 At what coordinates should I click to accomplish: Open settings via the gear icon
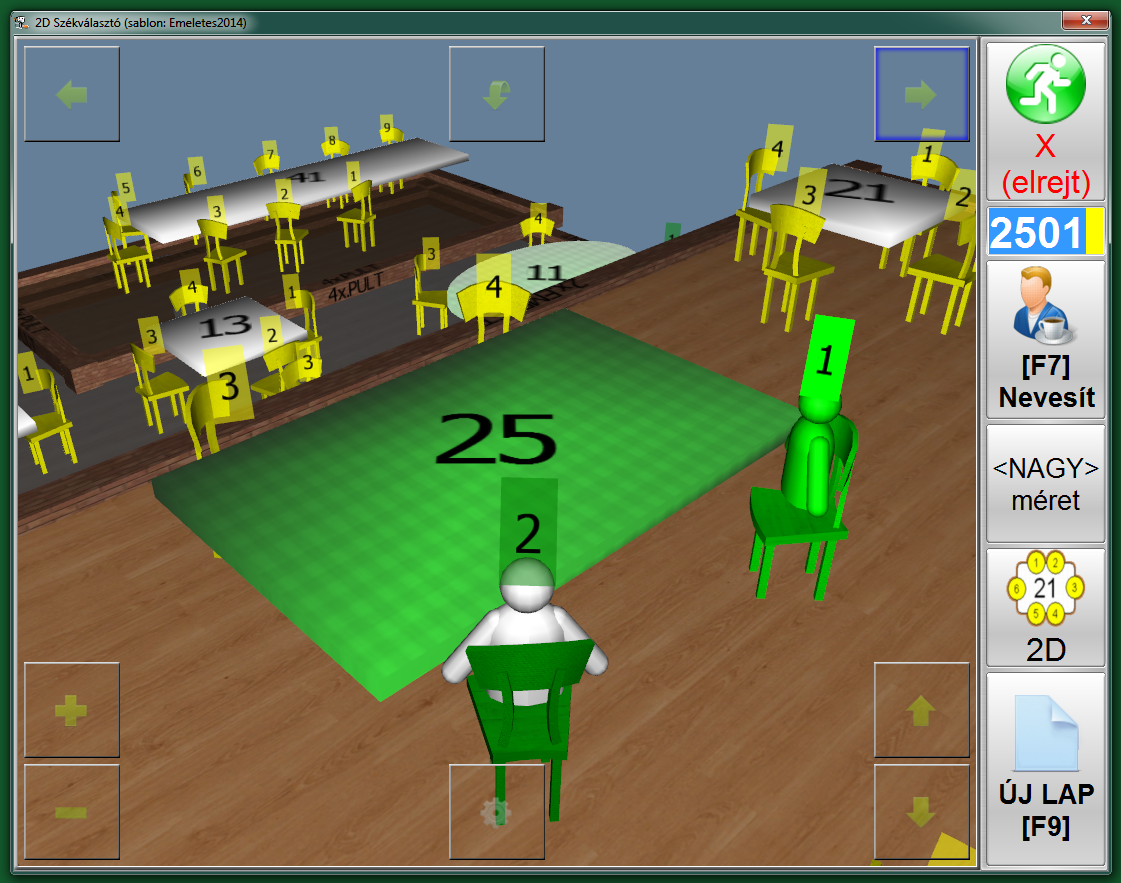(497, 812)
